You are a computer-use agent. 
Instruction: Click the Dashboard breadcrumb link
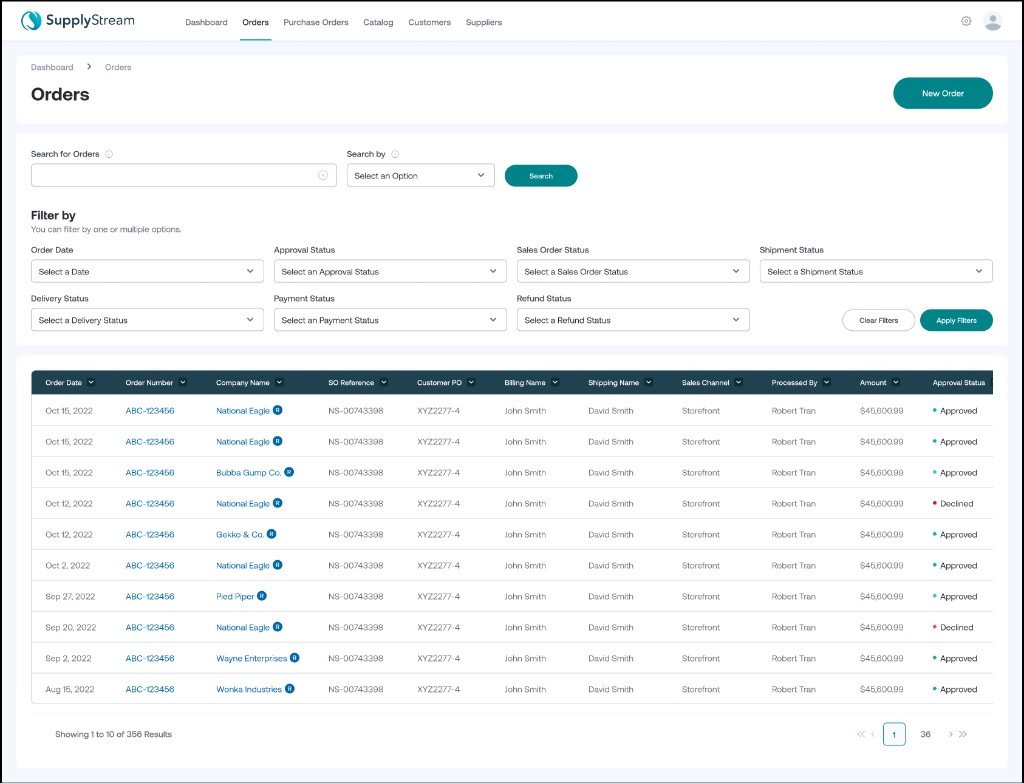pyautogui.click(x=52, y=67)
